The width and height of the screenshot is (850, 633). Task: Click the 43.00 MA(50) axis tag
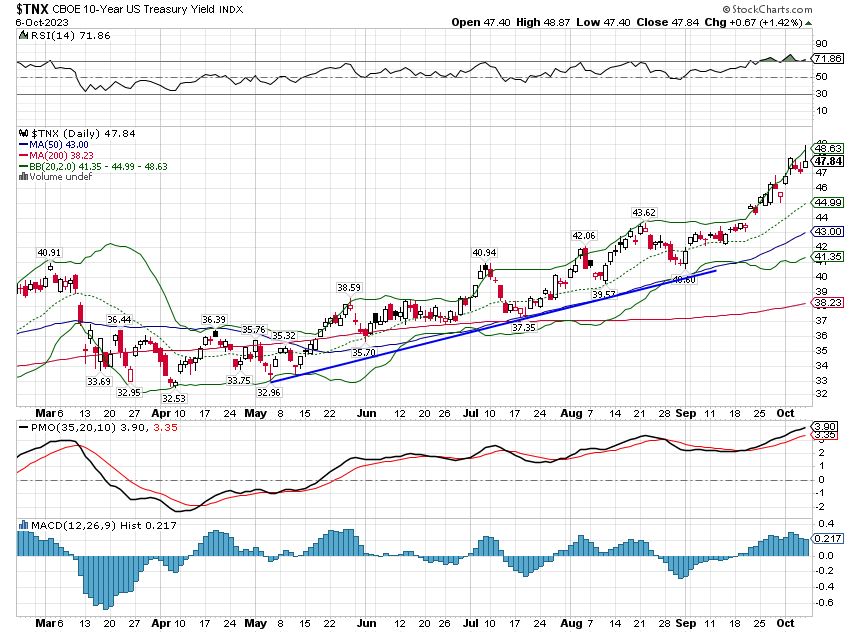pyautogui.click(x=826, y=231)
